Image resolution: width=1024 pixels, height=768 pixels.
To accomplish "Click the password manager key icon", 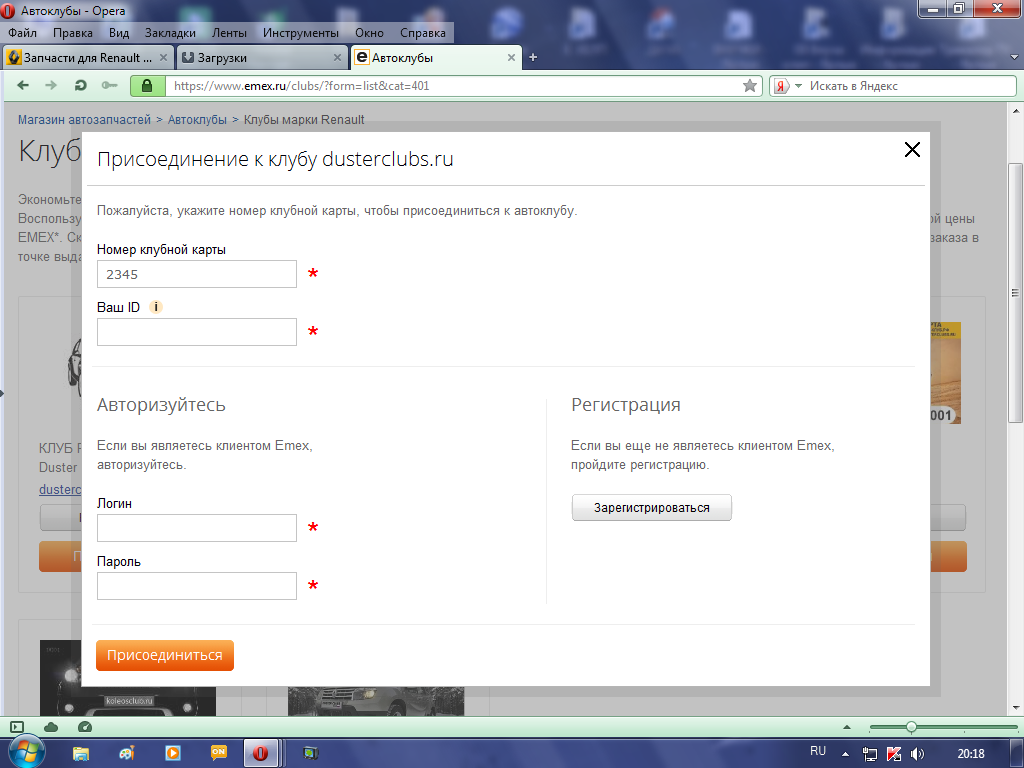I will (x=109, y=86).
